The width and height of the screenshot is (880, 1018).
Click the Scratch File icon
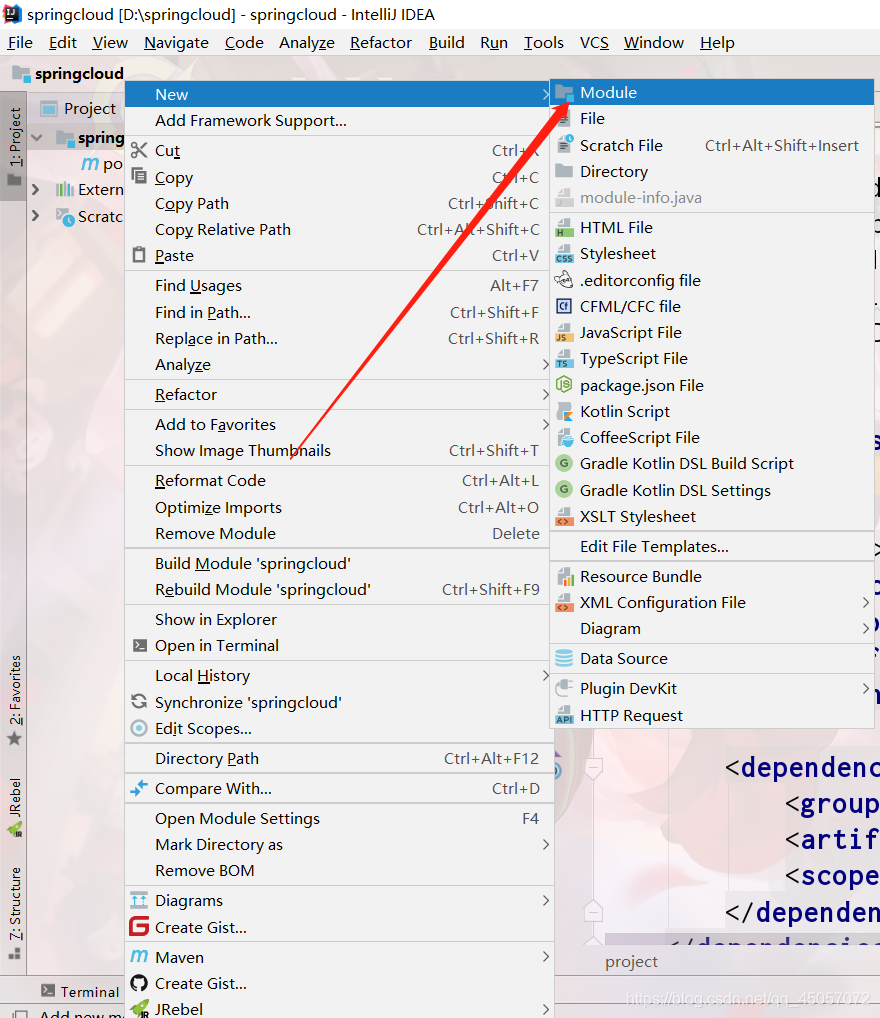(564, 145)
